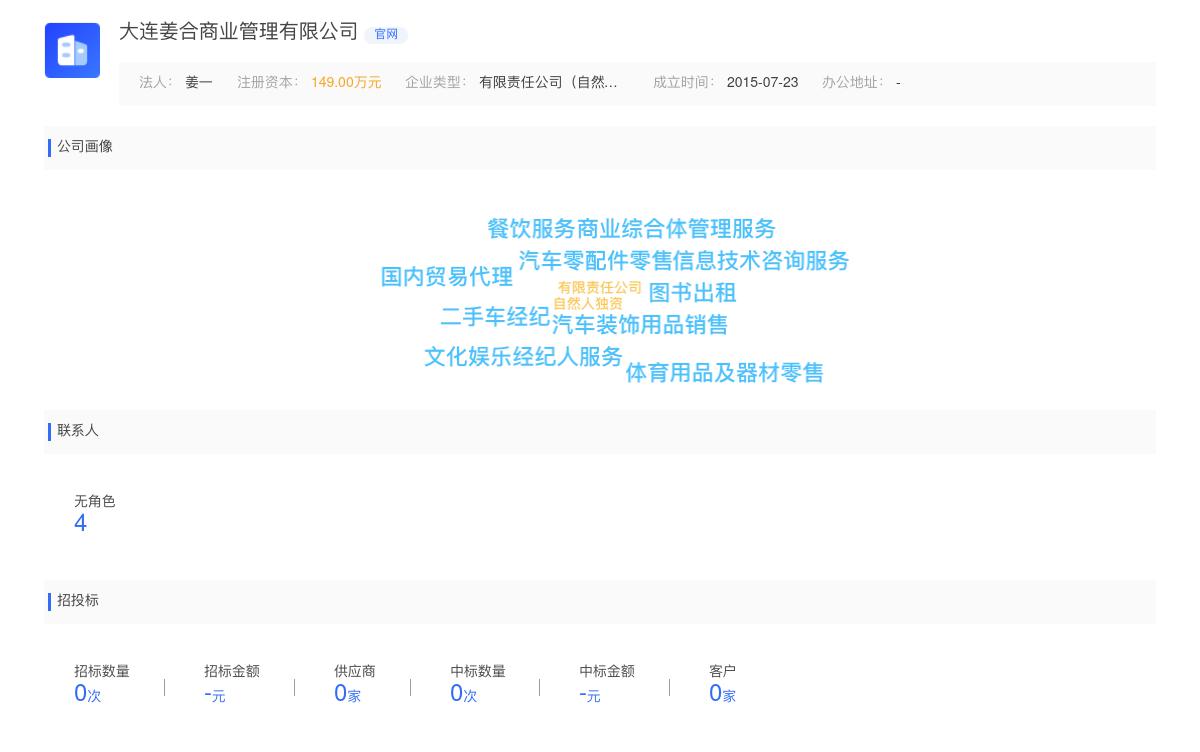Image resolution: width=1200 pixels, height=752 pixels.
Task: Click word cloud tag 商业综合体管理服务
Action: point(676,229)
